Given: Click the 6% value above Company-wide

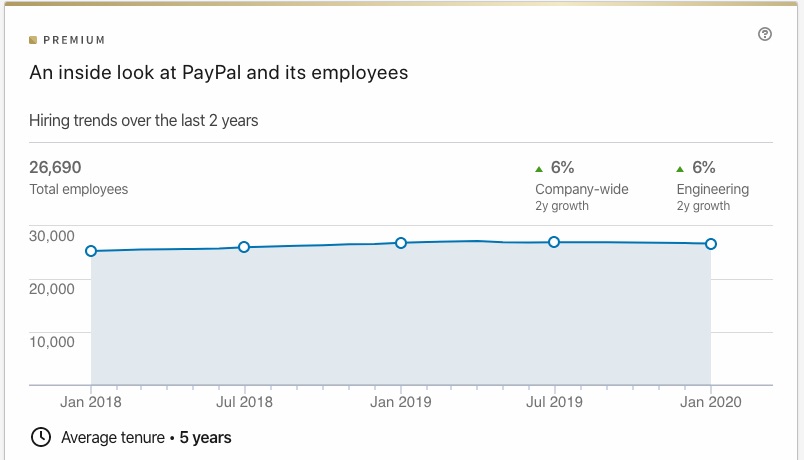Looking at the screenshot, I should click(x=562, y=167).
